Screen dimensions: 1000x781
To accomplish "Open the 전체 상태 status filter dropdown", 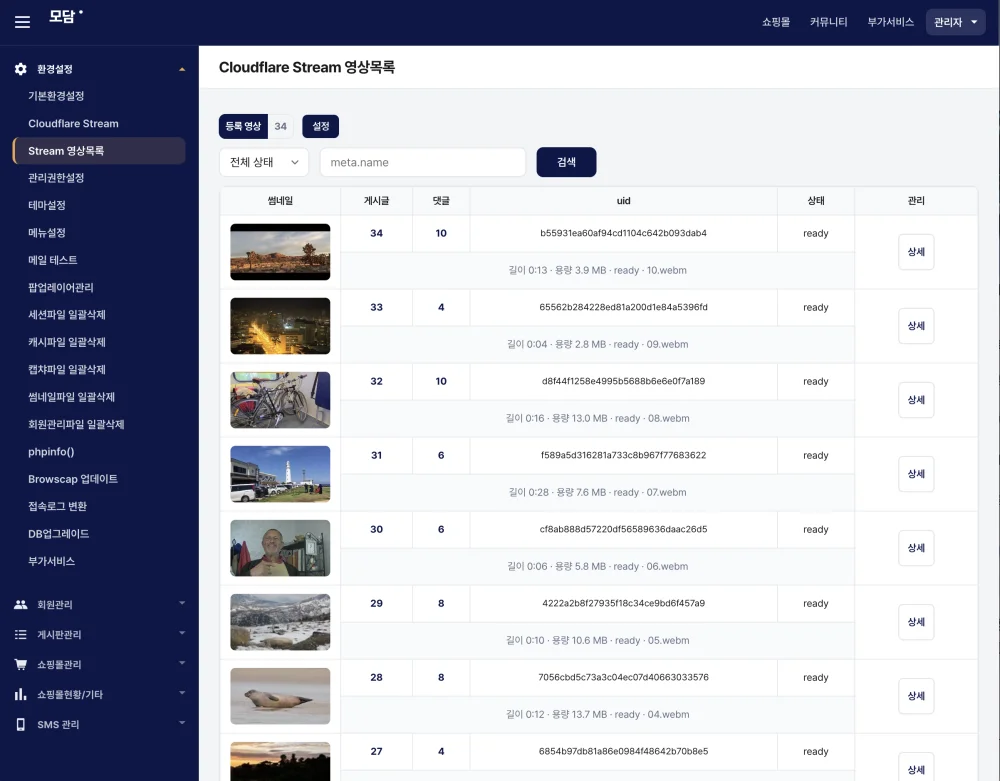I will (264, 162).
